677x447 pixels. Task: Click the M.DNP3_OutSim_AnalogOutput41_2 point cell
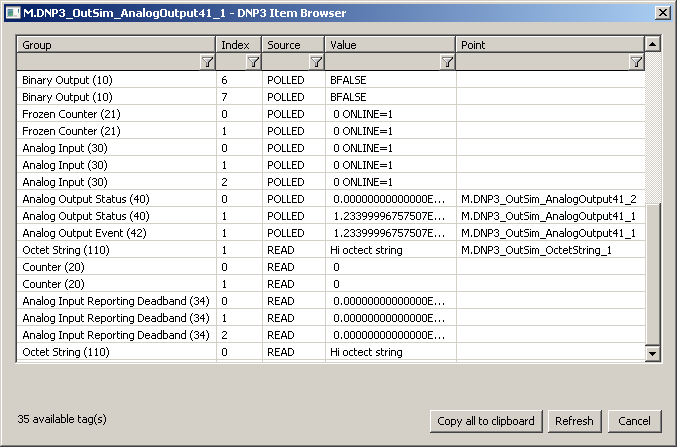(x=548, y=199)
